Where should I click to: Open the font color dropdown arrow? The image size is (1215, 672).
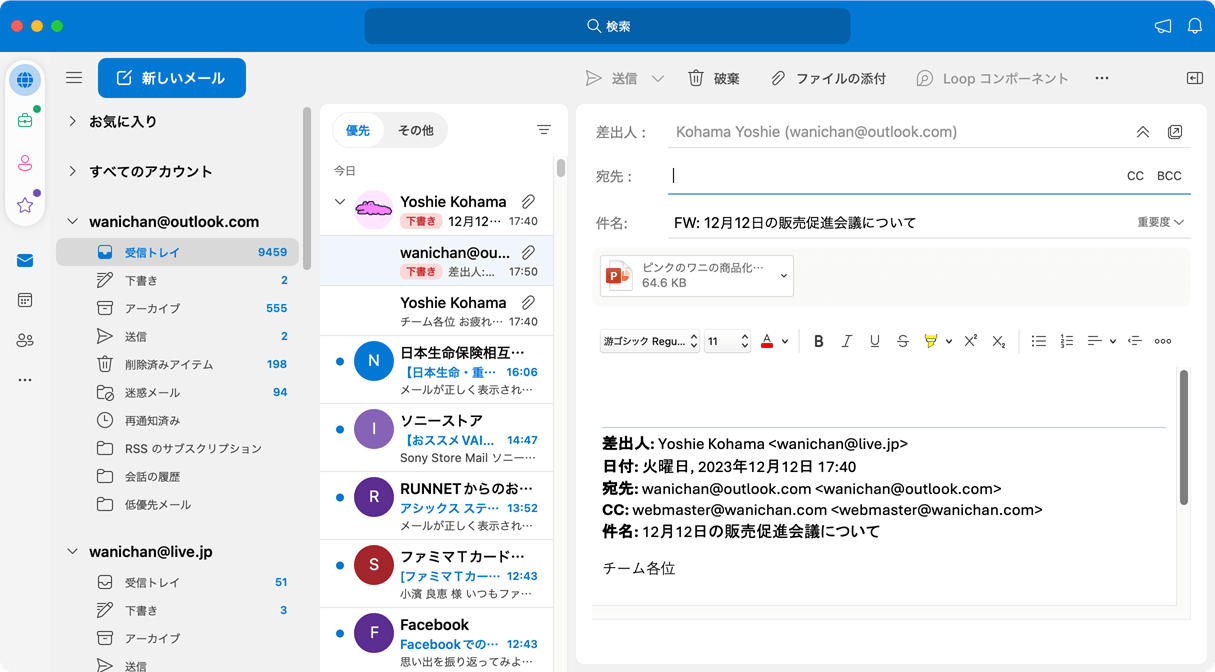[x=785, y=342]
